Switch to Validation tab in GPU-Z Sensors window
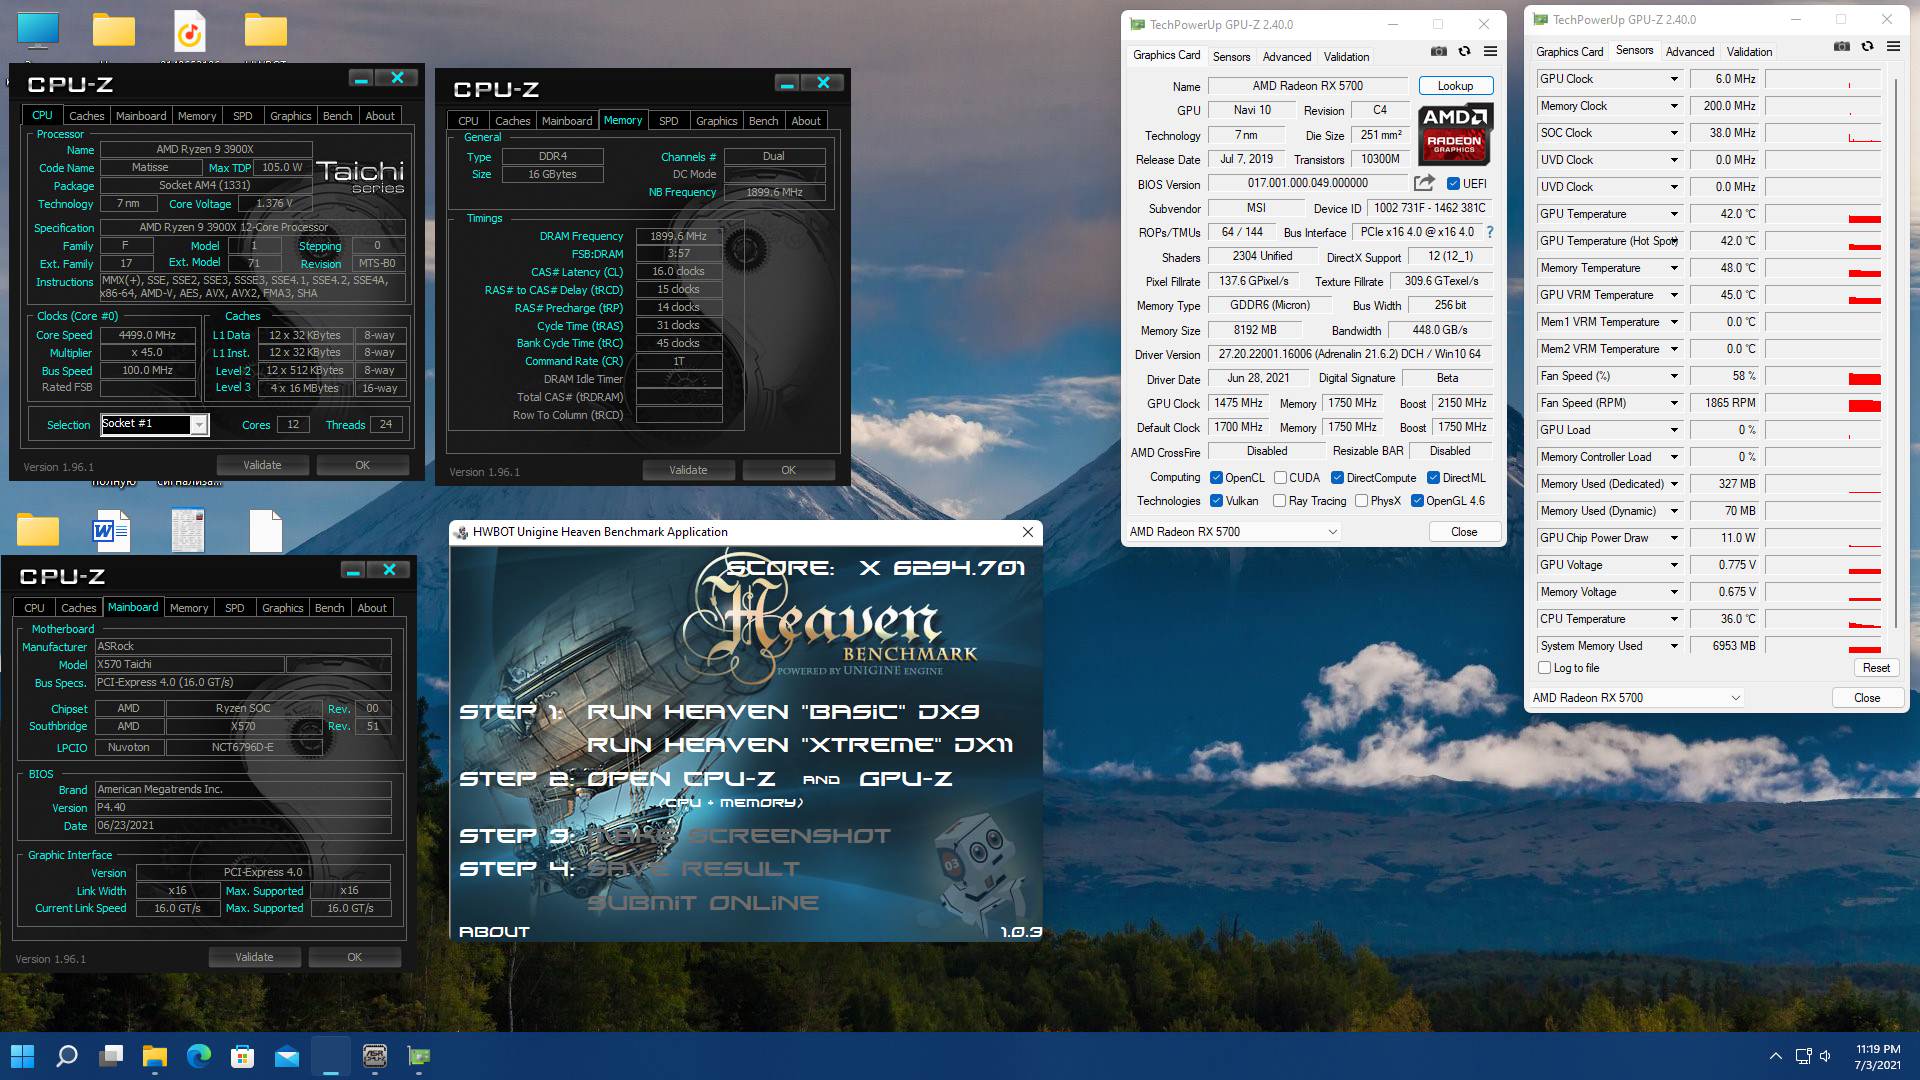This screenshot has width=1920, height=1080. (x=1749, y=52)
